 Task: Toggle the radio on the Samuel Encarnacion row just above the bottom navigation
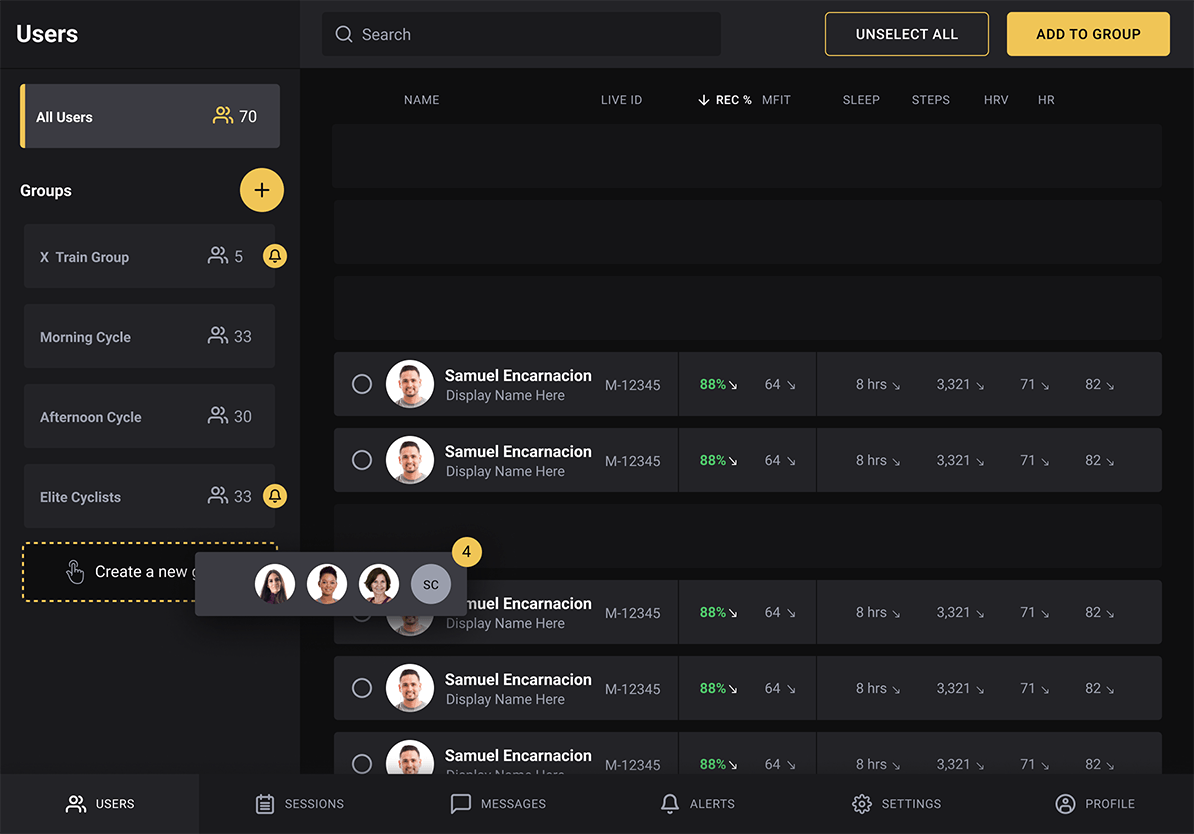coord(362,763)
